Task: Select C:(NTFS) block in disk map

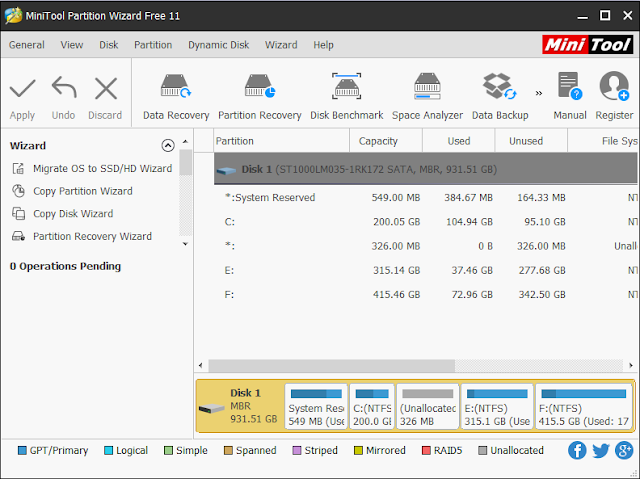Action: point(372,406)
